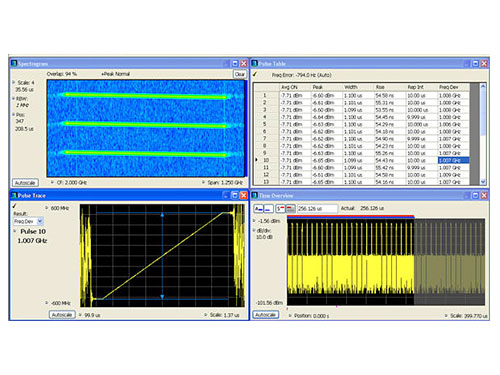The image size is (500, 375).
Task: Click the 256.126 us time input field
Action: click(317, 209)
